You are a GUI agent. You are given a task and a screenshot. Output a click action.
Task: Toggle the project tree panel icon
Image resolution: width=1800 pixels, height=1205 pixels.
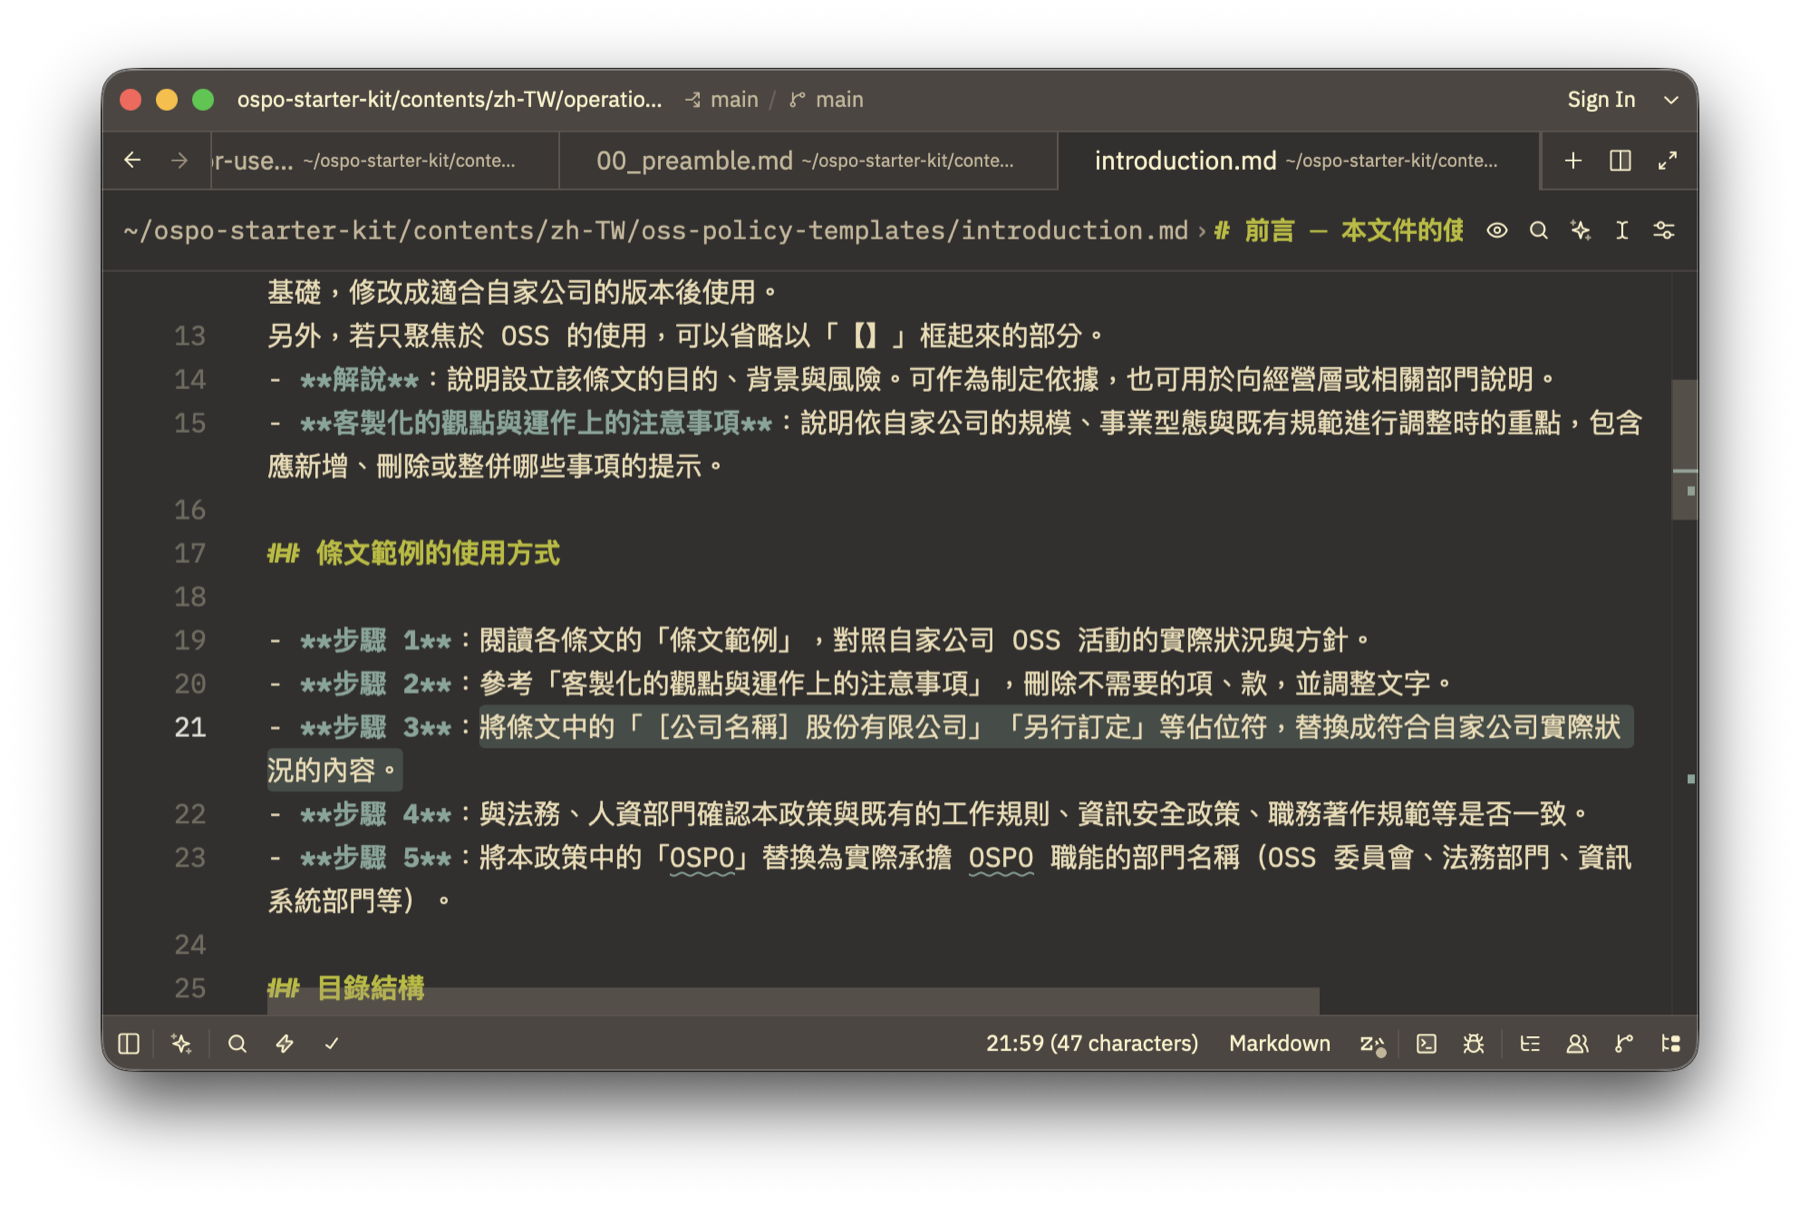pos(1670,1043)
